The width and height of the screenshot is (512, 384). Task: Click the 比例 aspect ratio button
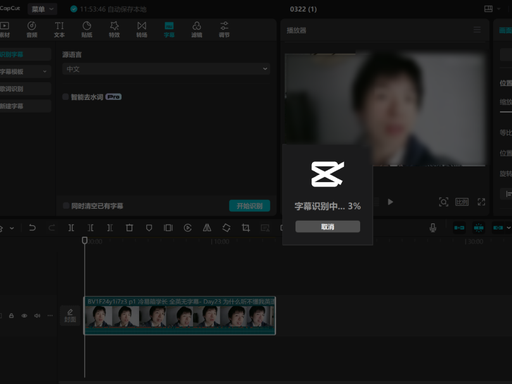click(x=462, y=202)
